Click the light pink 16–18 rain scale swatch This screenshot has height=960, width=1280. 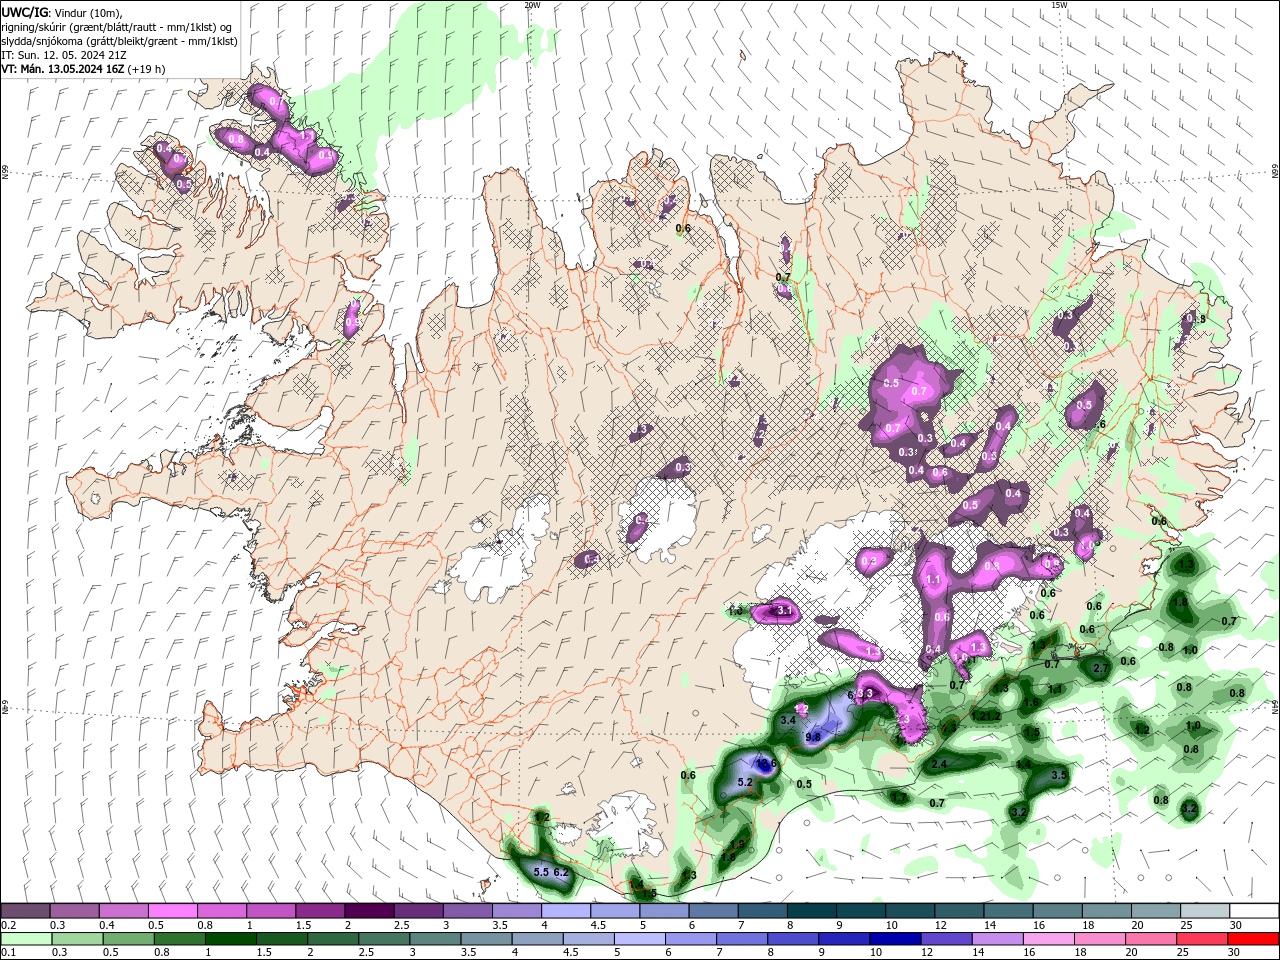pyautogui.click(x=1050, y=939)
